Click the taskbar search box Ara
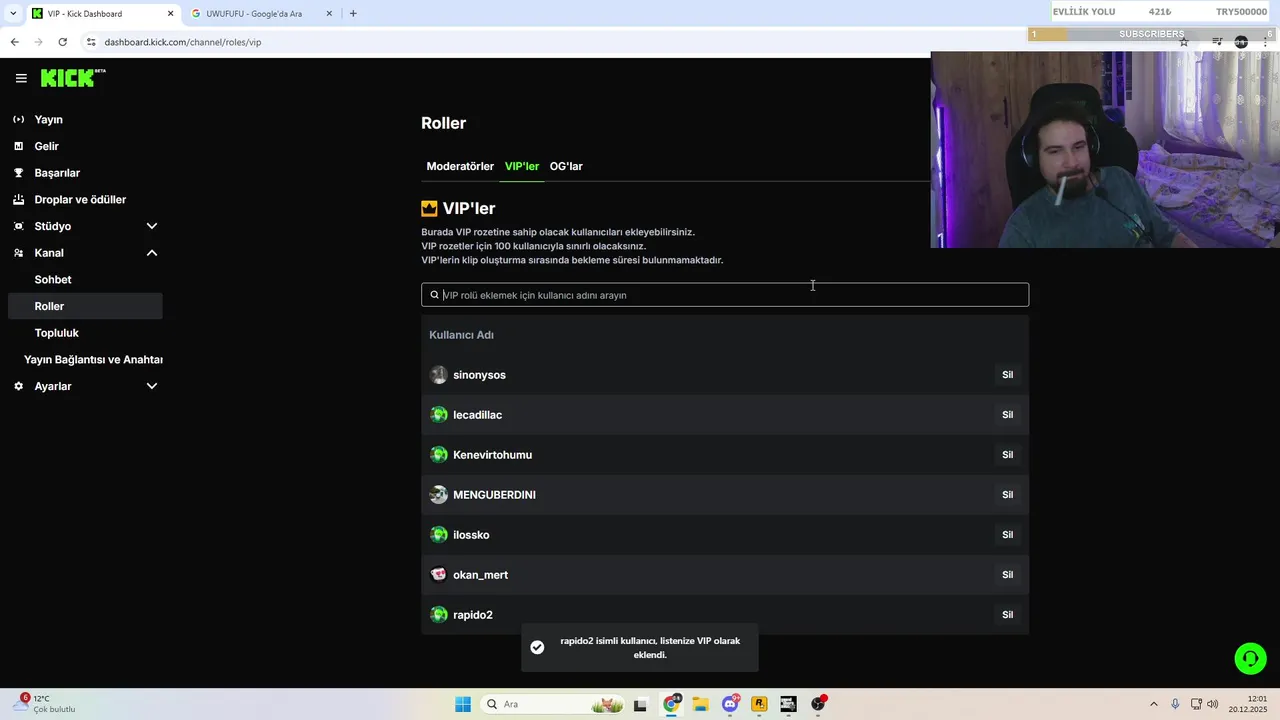This screenshot has width=1280, height=720. tap(553, 704)
